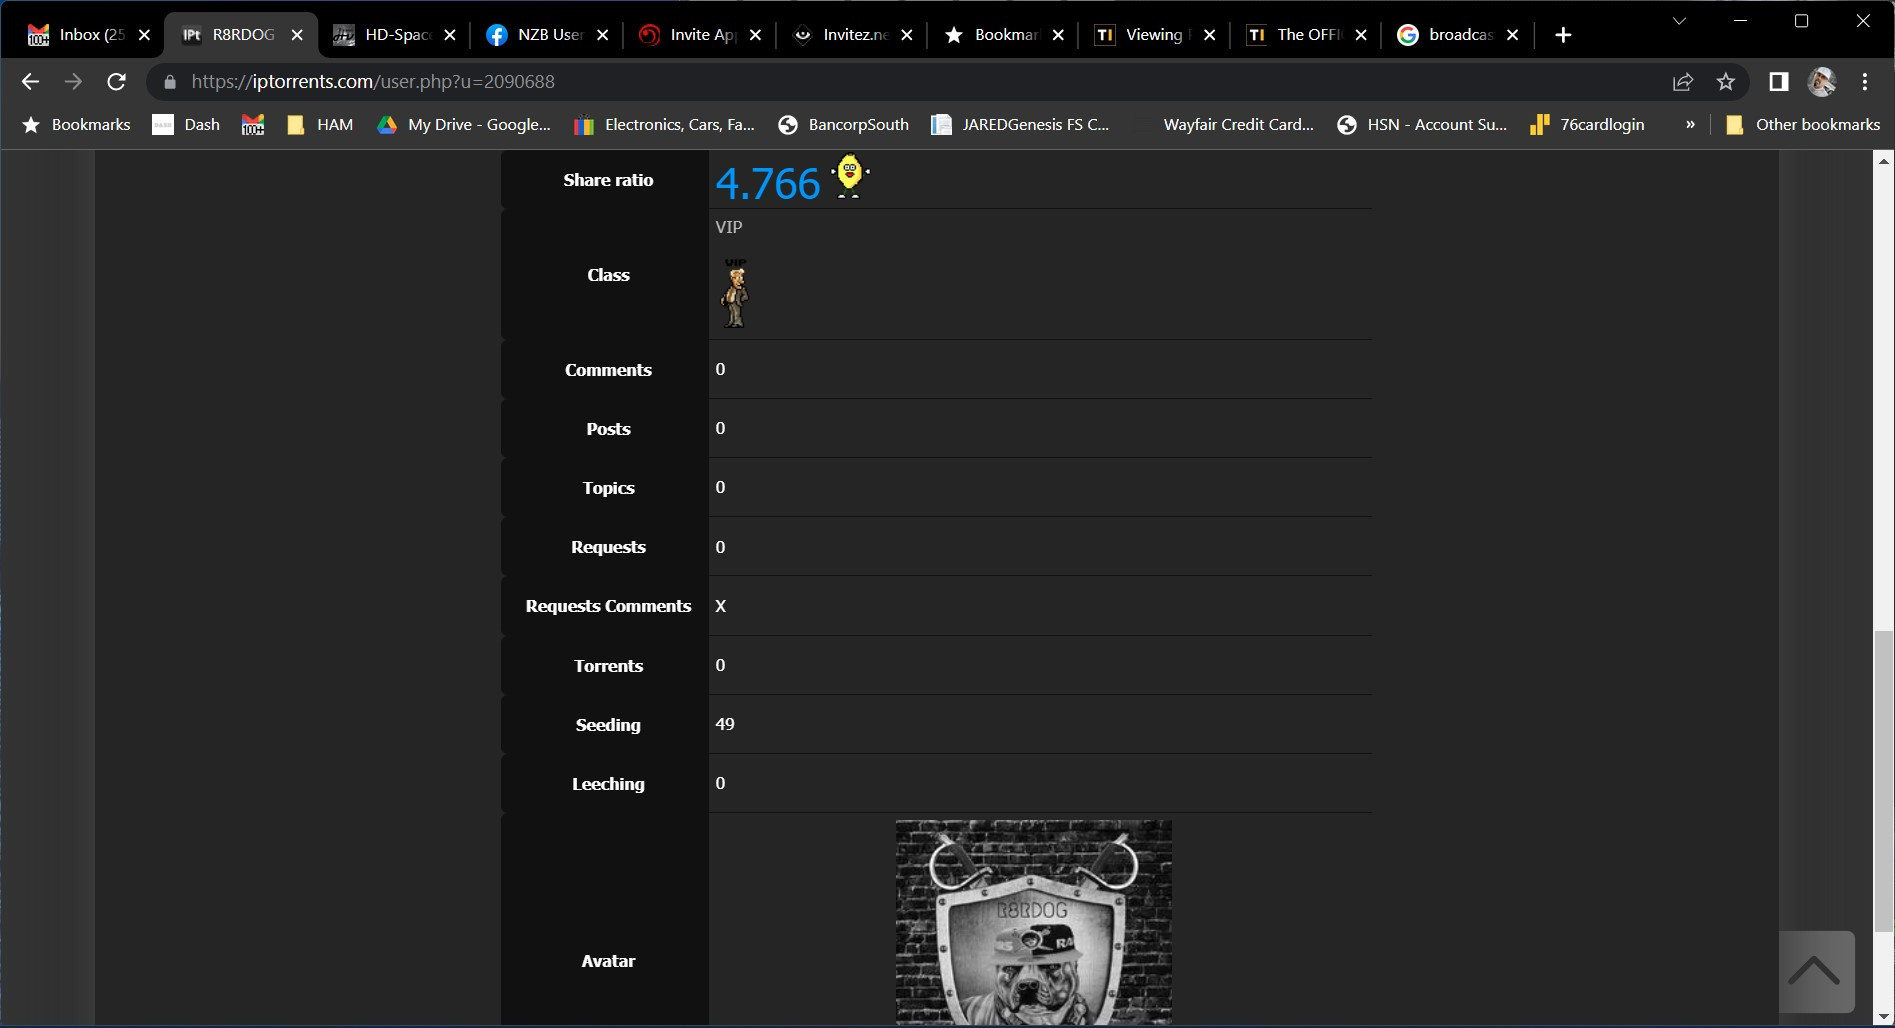Close the R8RDOG tab
This screenshot has height=1028, width=1895.
tap(297, 35)
